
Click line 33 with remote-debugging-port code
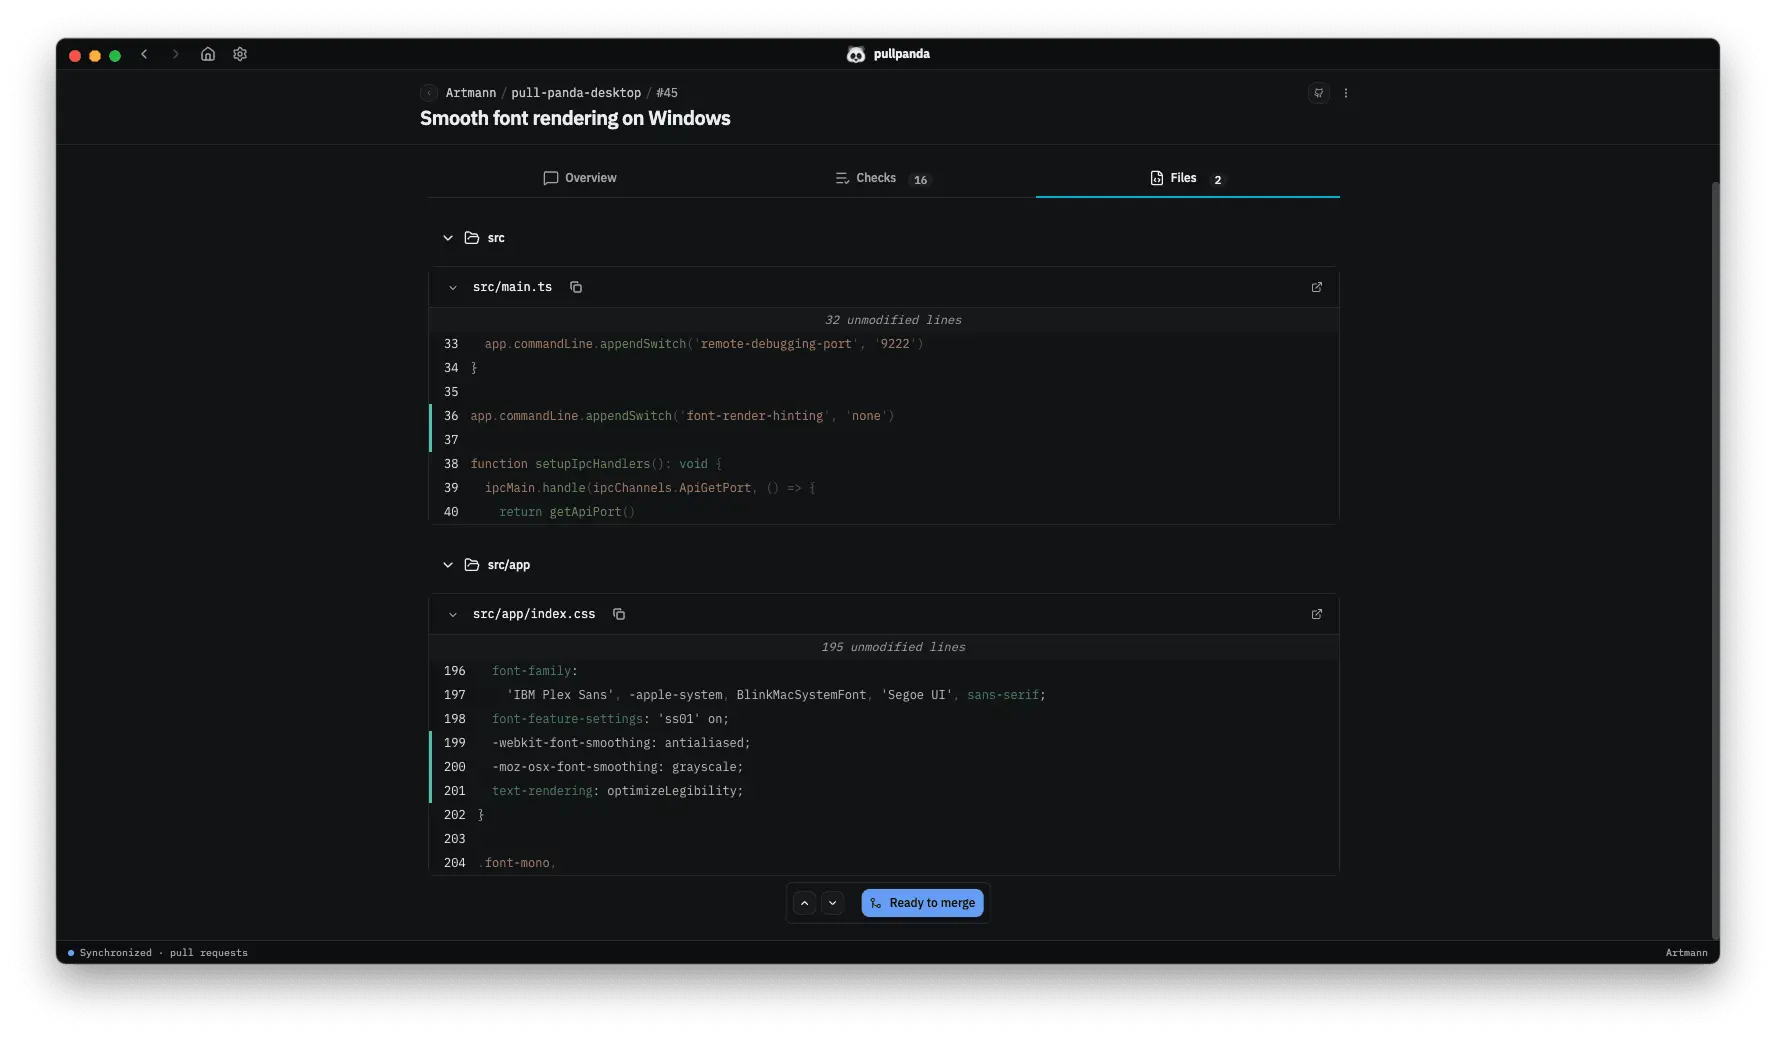pos(884,344)
